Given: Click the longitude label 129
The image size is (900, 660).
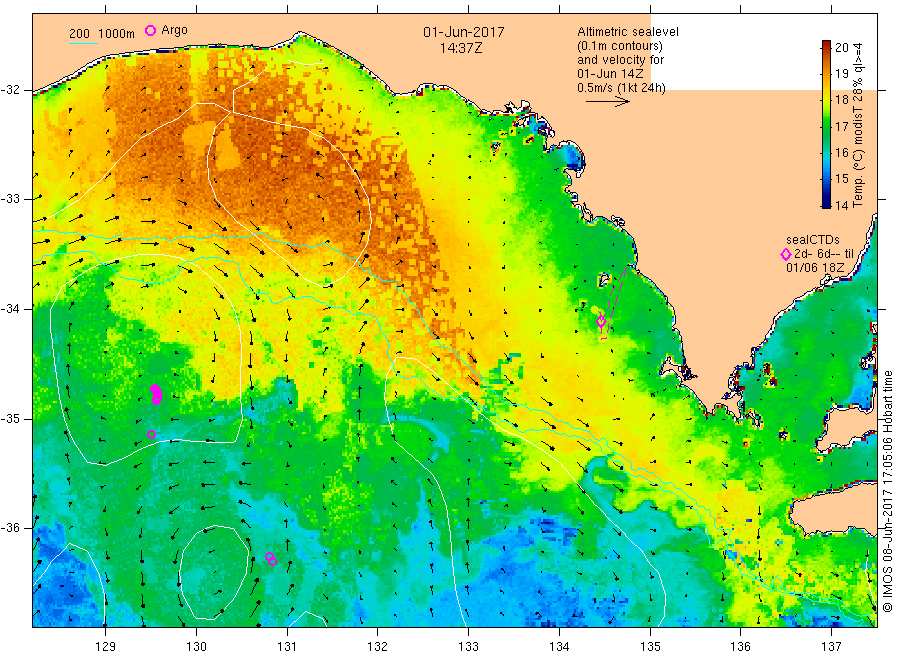Looking at the screenshot, I should (x=106, y=647).
